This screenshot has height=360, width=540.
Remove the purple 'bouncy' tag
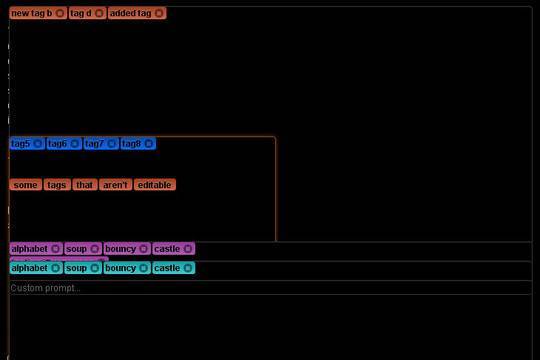(144, 248)
